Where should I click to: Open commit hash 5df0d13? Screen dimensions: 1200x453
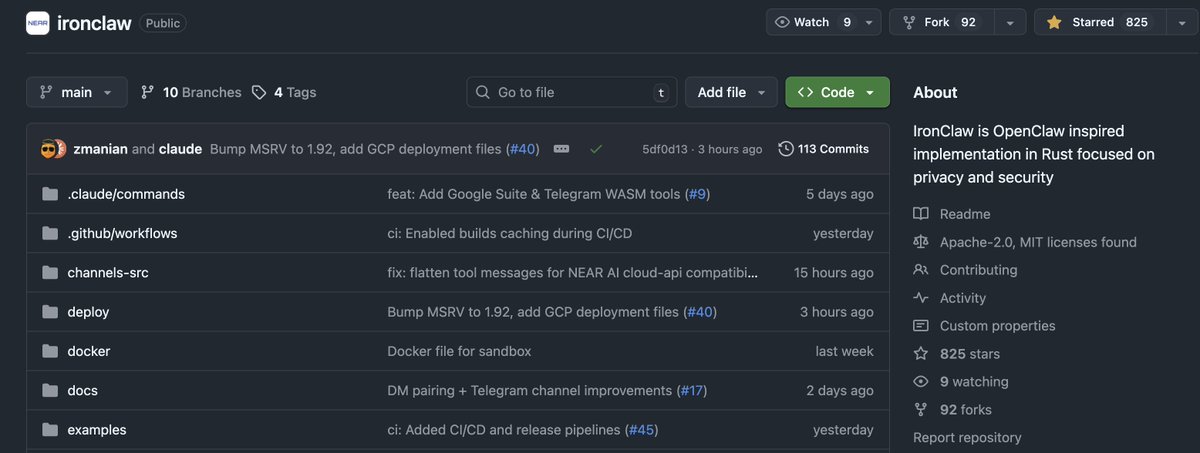point(666,149)
